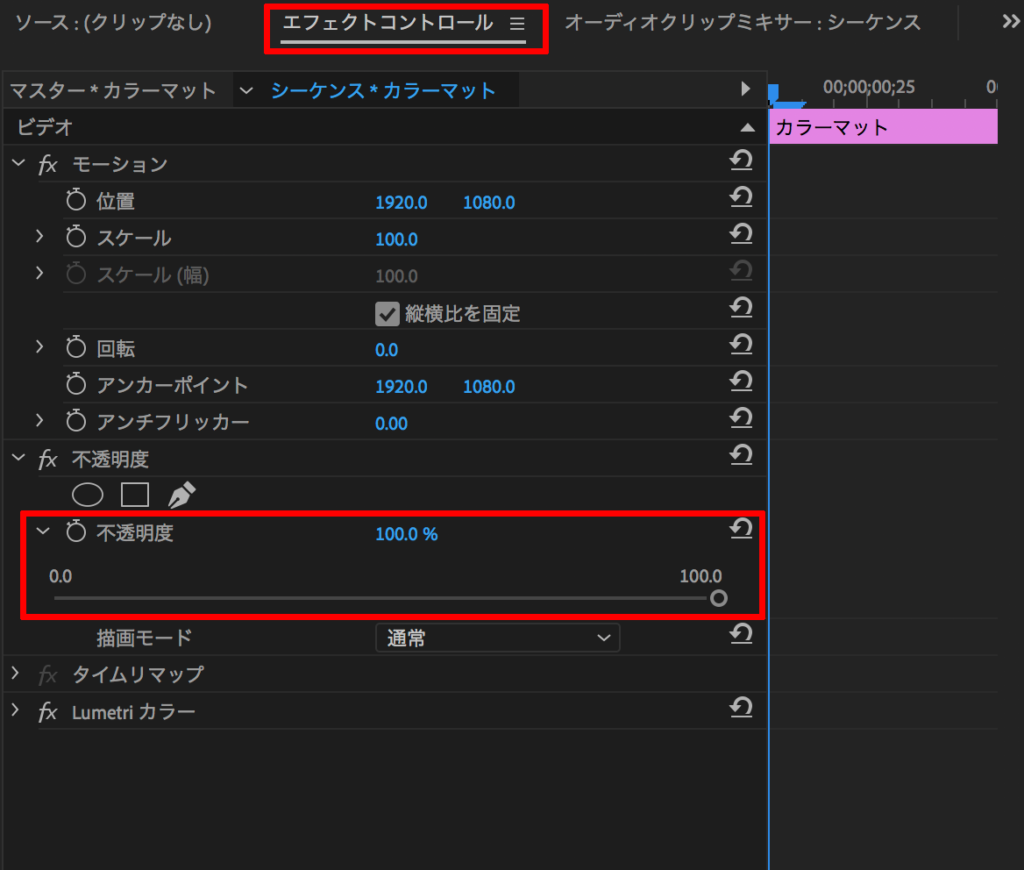Select the rectangle mask tool under 不透明度
Image resolution: width=1024 pixels, height=870 pixels.
[x=135, y=495]
